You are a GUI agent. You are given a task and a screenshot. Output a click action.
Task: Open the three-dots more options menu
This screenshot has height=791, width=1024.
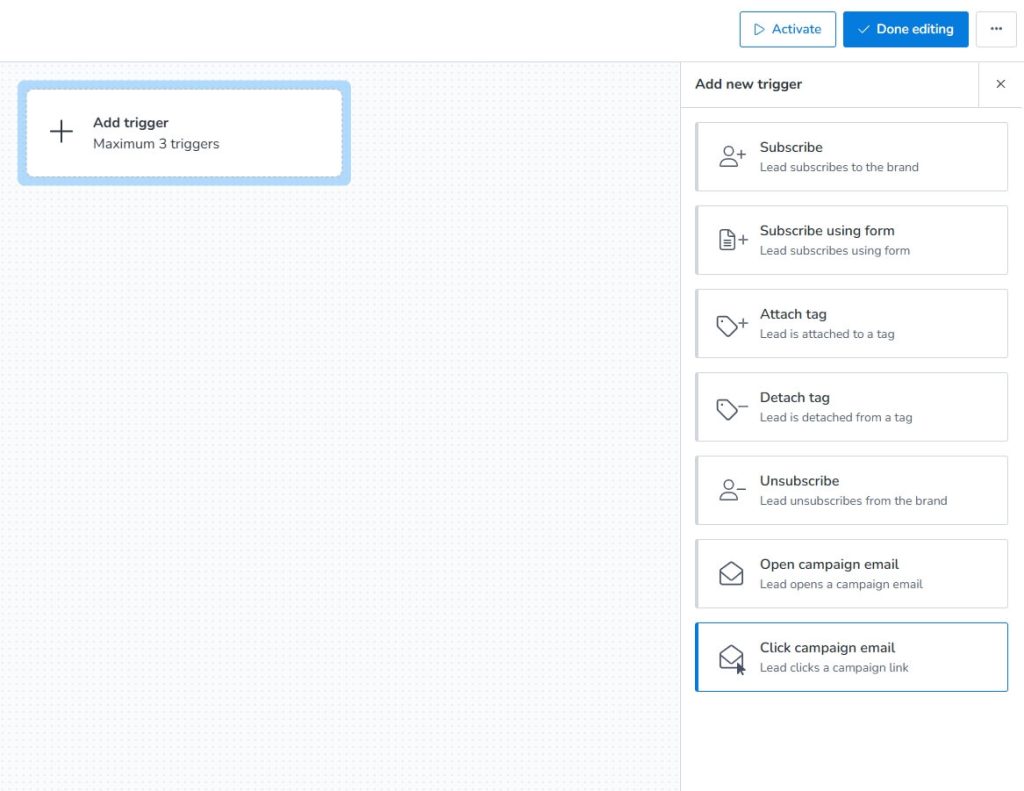(995, 29)
